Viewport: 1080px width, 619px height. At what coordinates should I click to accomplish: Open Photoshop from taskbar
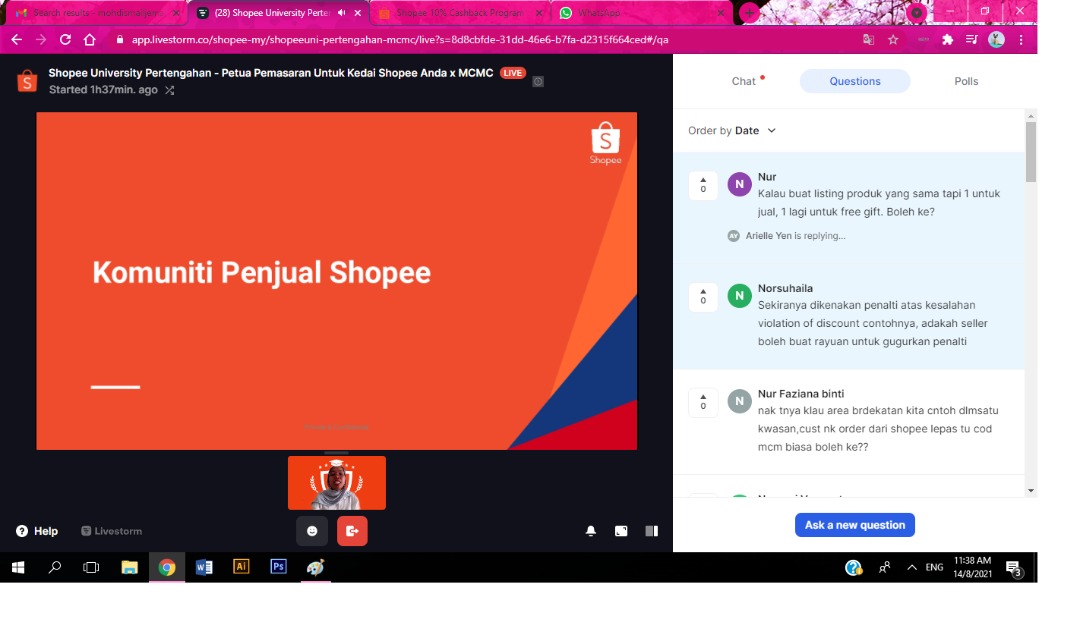[x=278, y=567]
